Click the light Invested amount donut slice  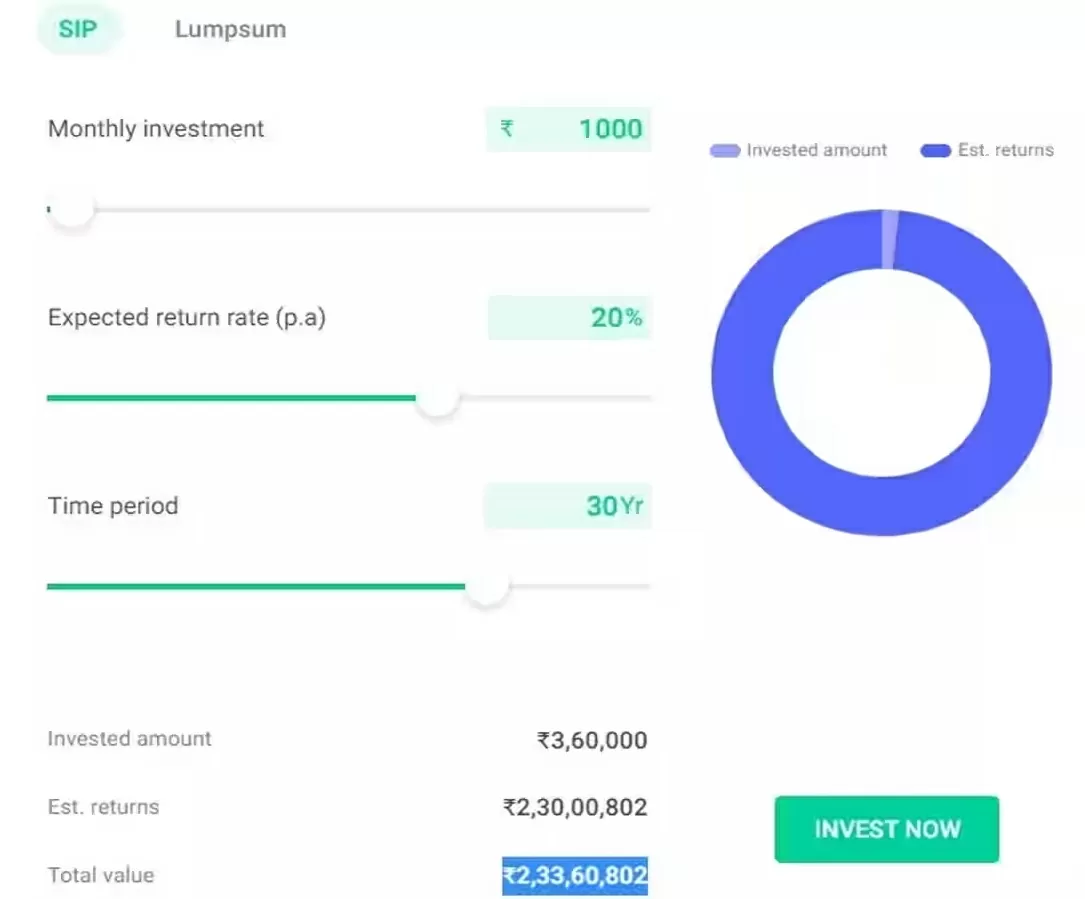(889, 239)
